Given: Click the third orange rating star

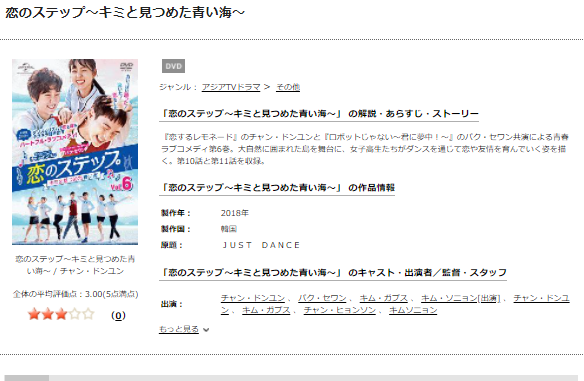Looking at the screenshot, I should click(61, 314).
